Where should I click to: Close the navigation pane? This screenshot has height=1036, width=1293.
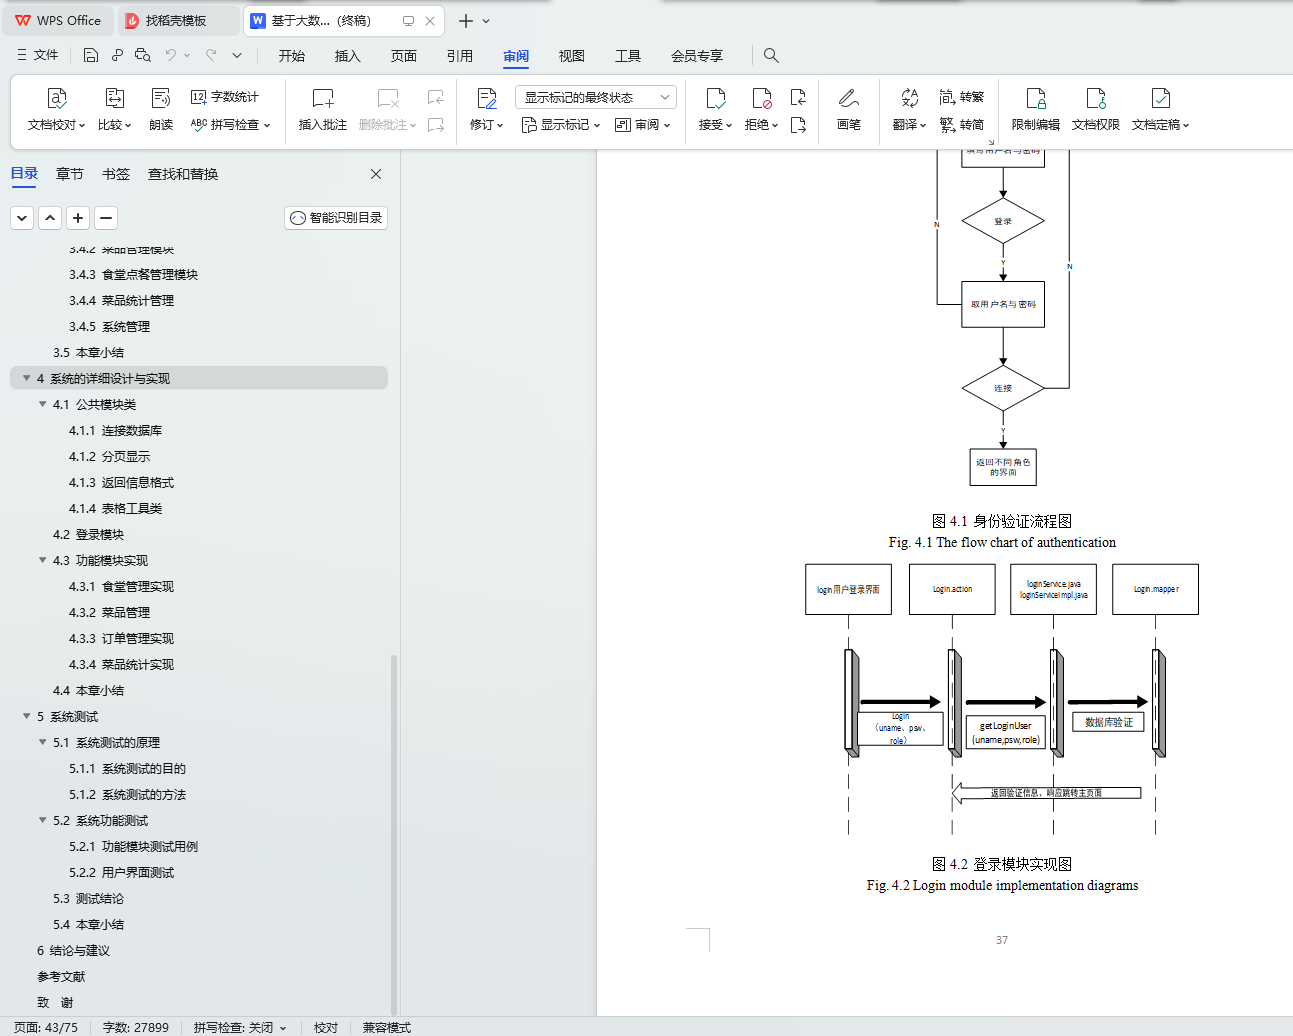point(376,174)
